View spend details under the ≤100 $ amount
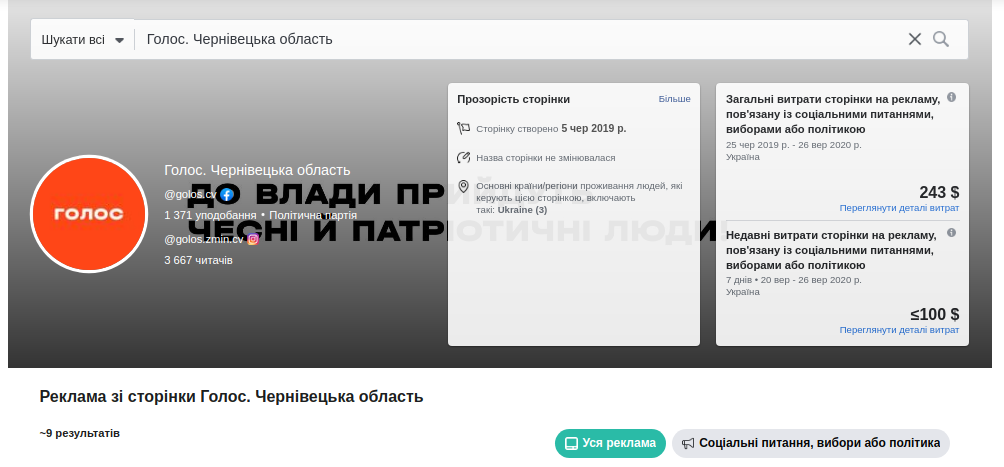1004x467 pixels. (899, 330)
